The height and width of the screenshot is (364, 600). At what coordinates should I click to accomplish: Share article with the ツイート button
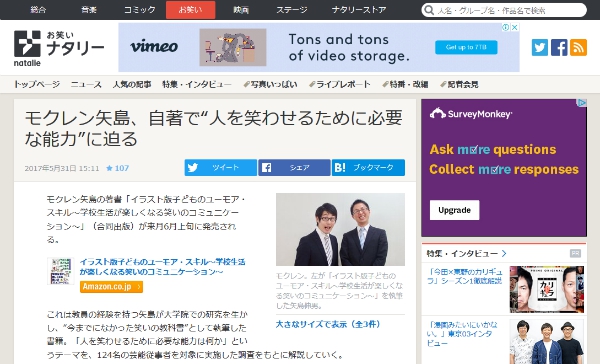[x=220, y=168]
